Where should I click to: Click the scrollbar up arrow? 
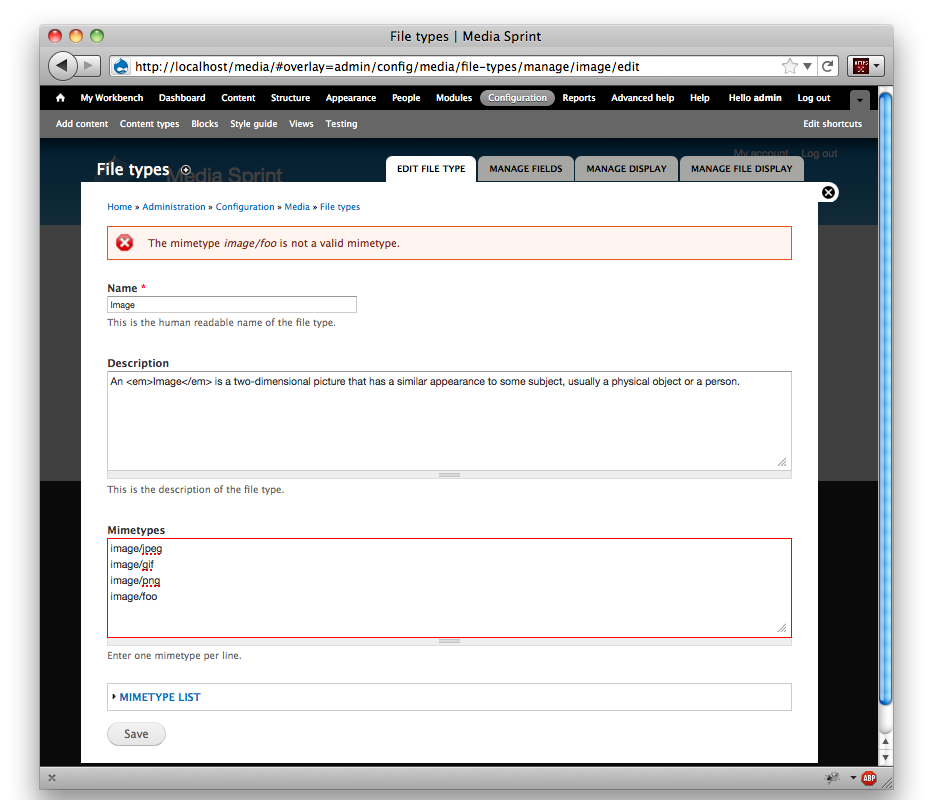[x=885, y=742]
